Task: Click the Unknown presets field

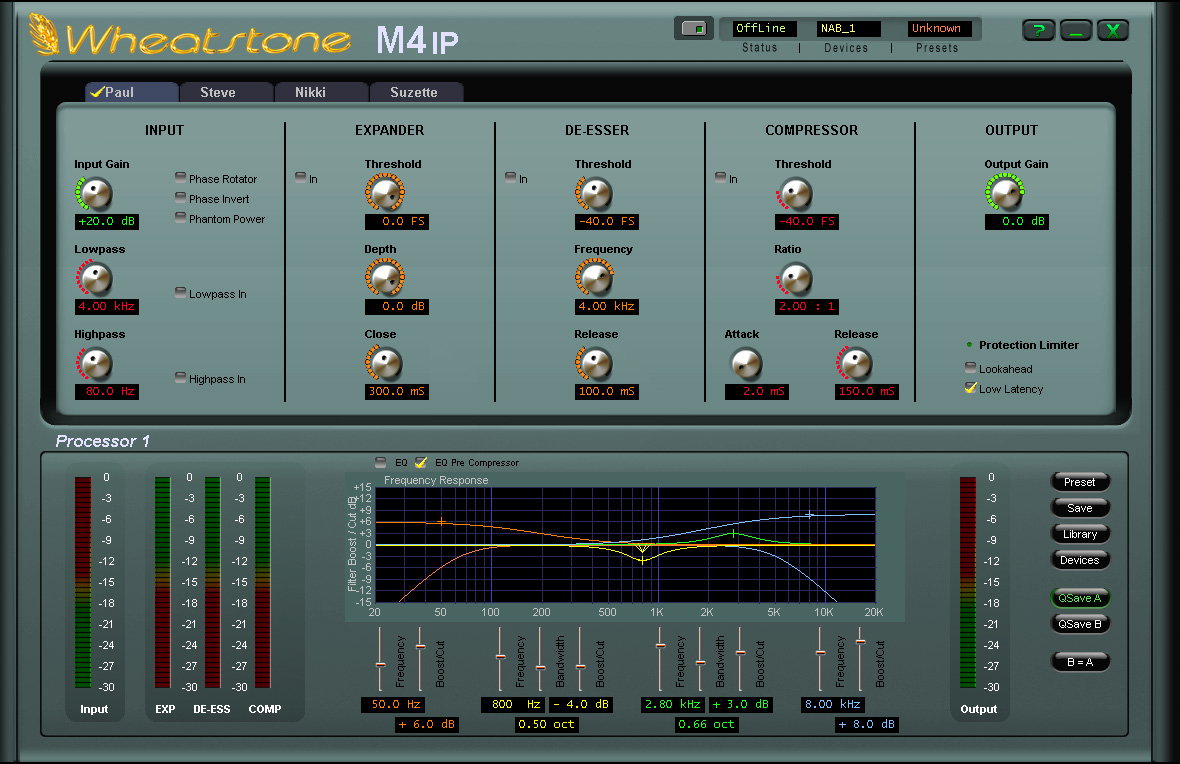Action: tap(939, 29)
